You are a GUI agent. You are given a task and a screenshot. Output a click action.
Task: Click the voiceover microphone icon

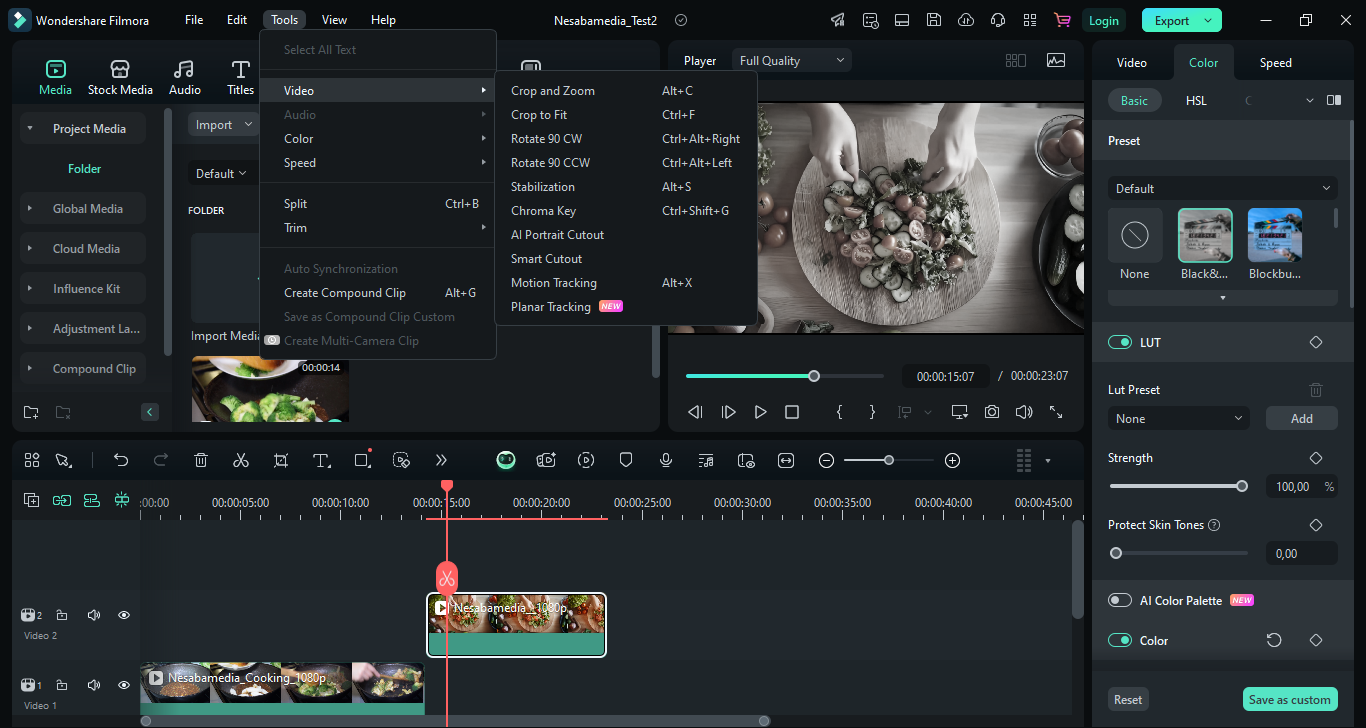666,460
